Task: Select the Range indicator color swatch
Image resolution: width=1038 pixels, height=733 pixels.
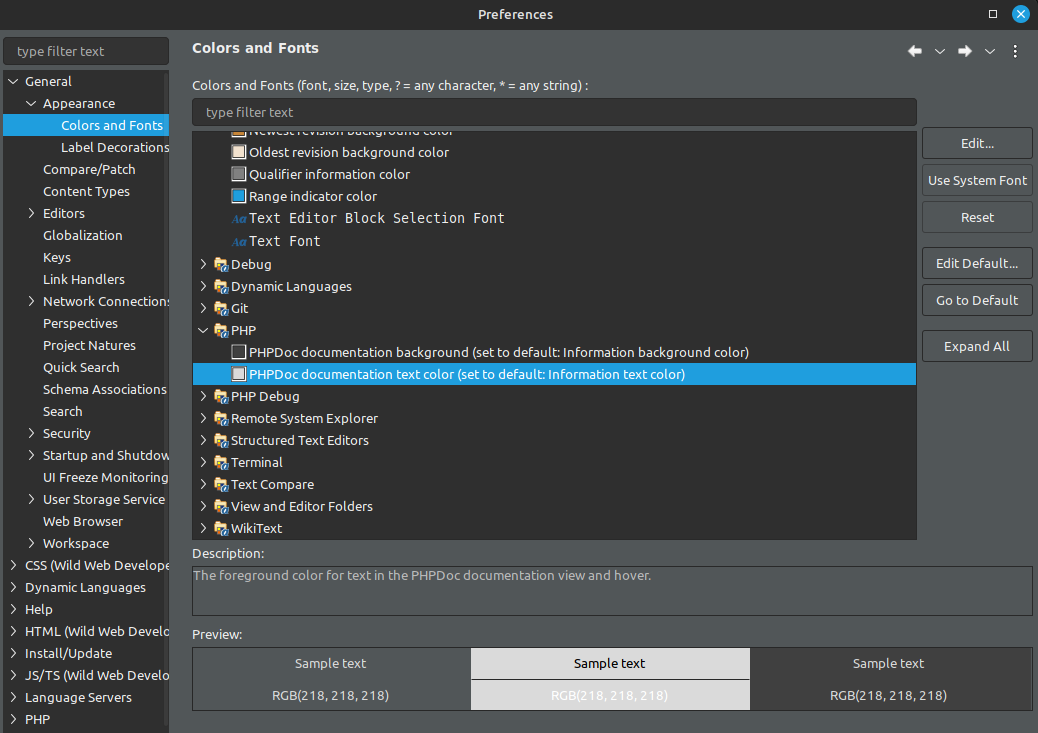Action: point(238,196)
